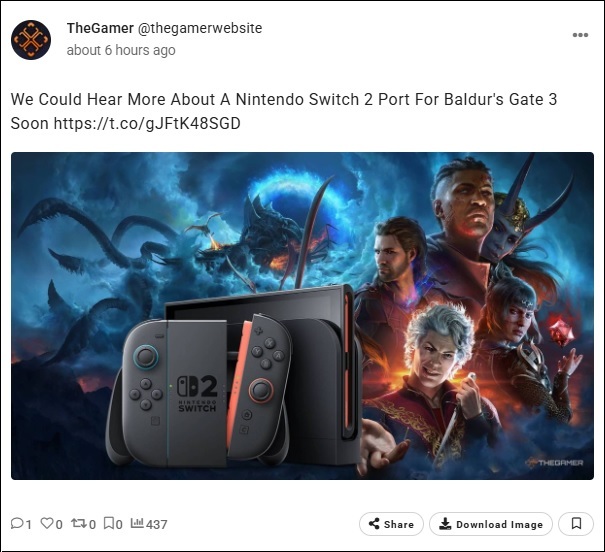Image resolution: width=605 pixels, height=552 pixels.
Task: Click the share icon inside Share button
Action: pos(374,523)
